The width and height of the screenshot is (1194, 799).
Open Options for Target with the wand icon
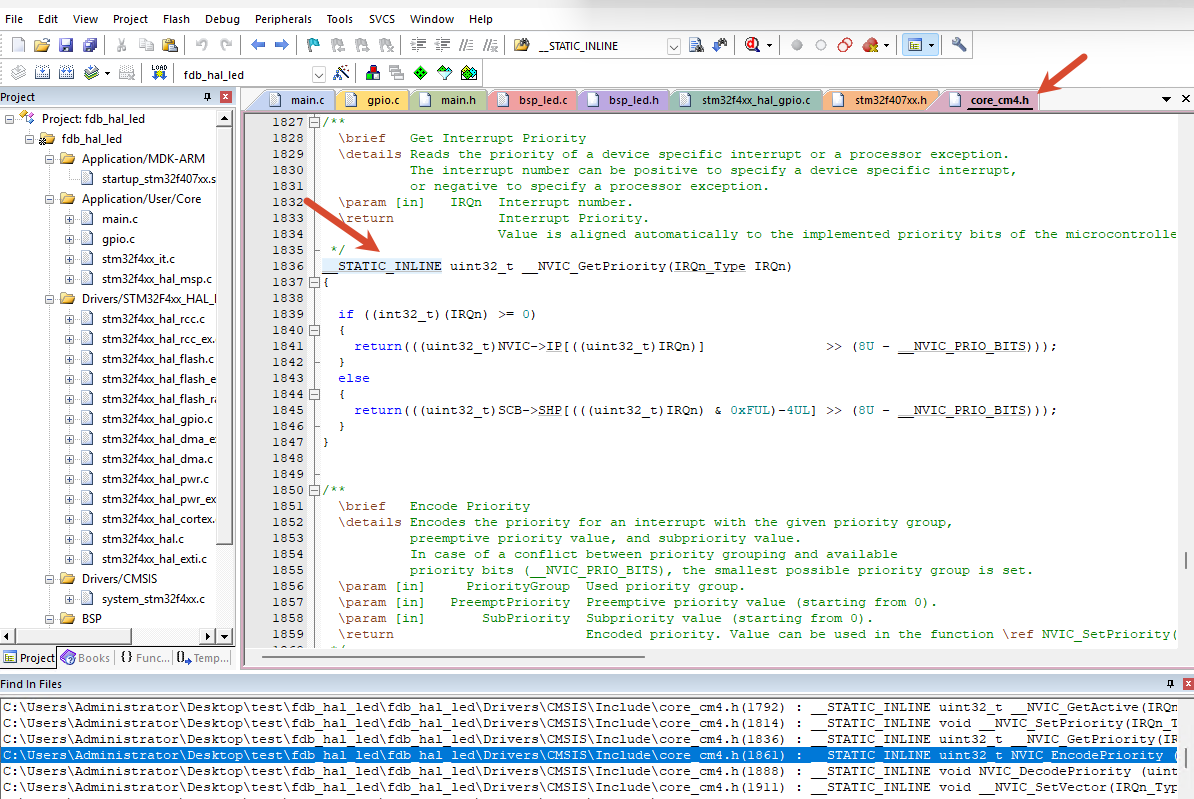pos(341,73)
